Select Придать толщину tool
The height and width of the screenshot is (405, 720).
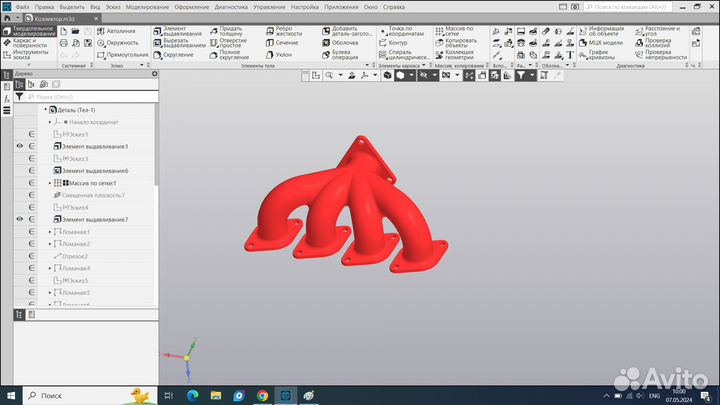tap(226, 31)
